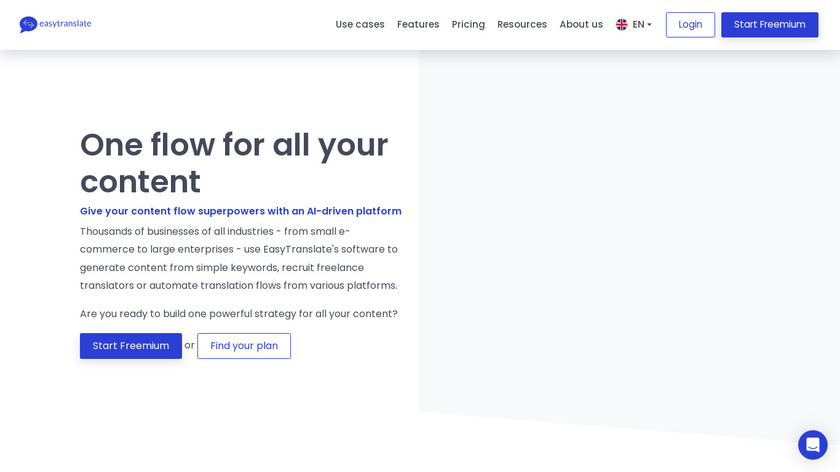Open the Use cases menu

point(360,25)
